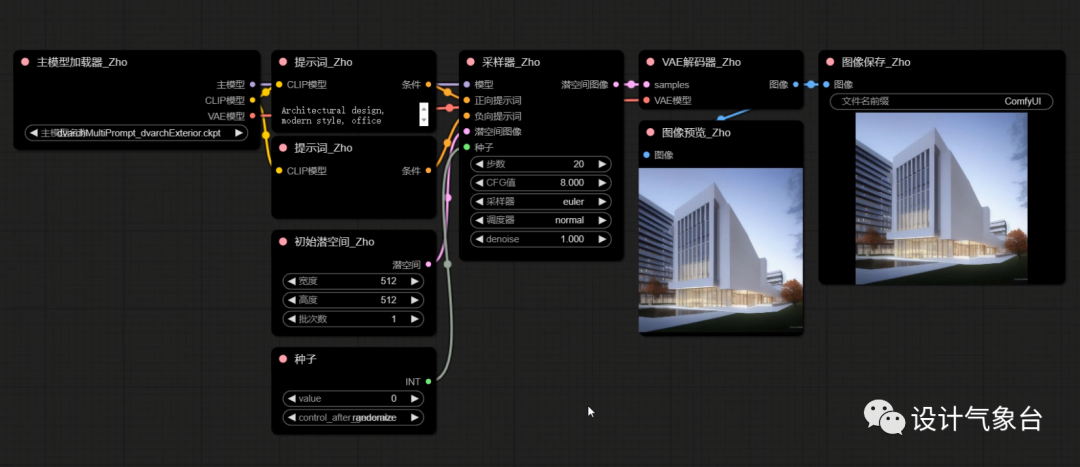Image resolution: width=1080 pixels, height=467 pixels.
Task: Click the sampler 潜空间图像 output socket
Action: click(616, 85)
